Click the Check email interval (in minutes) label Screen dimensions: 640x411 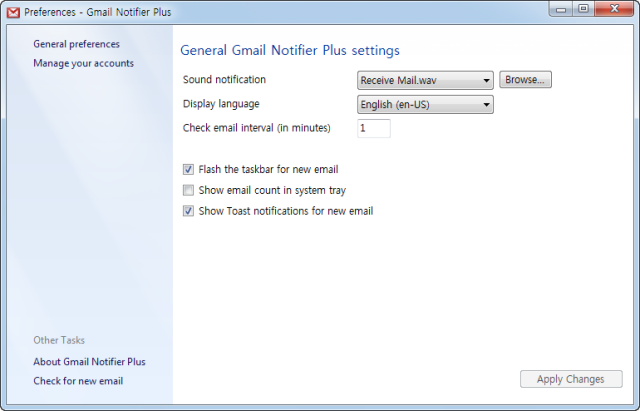[256, 128]
